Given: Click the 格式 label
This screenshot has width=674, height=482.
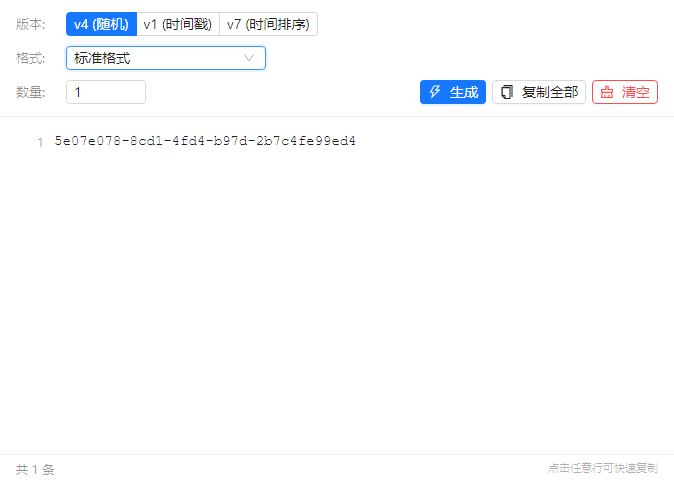Looking at the screenshot, I should [31, 58].
